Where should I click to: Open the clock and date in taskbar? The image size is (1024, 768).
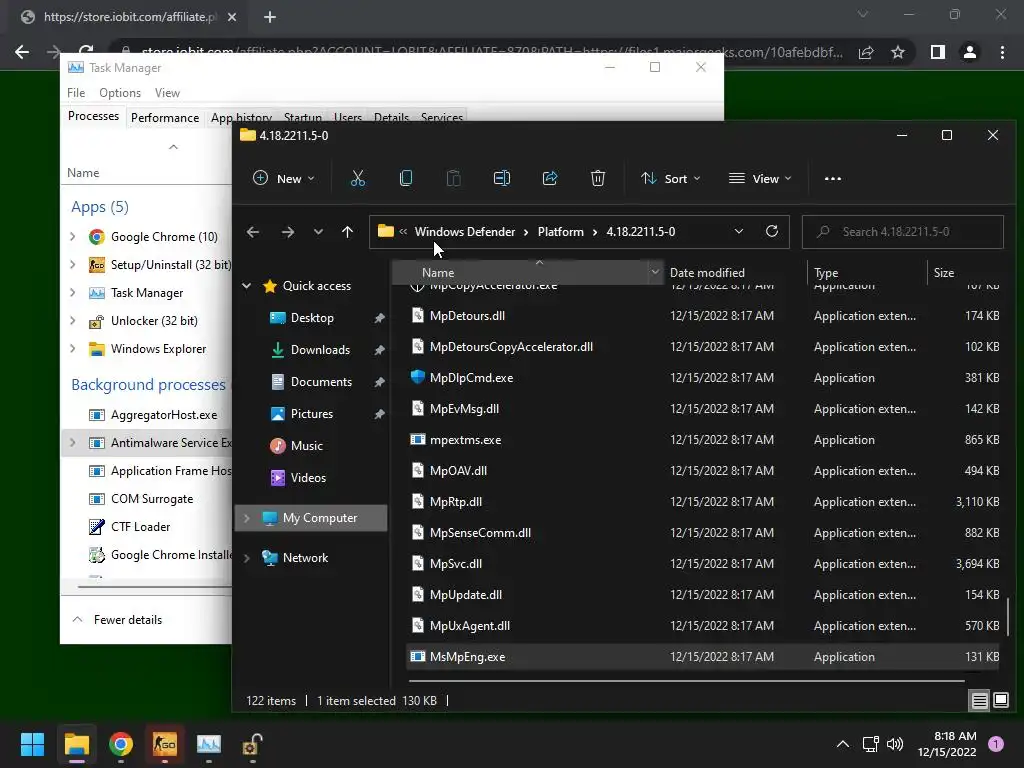pos(947,744)
